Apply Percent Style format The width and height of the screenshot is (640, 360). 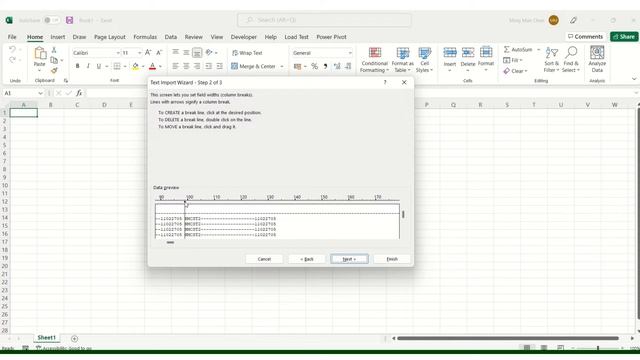tap(314, 66)
